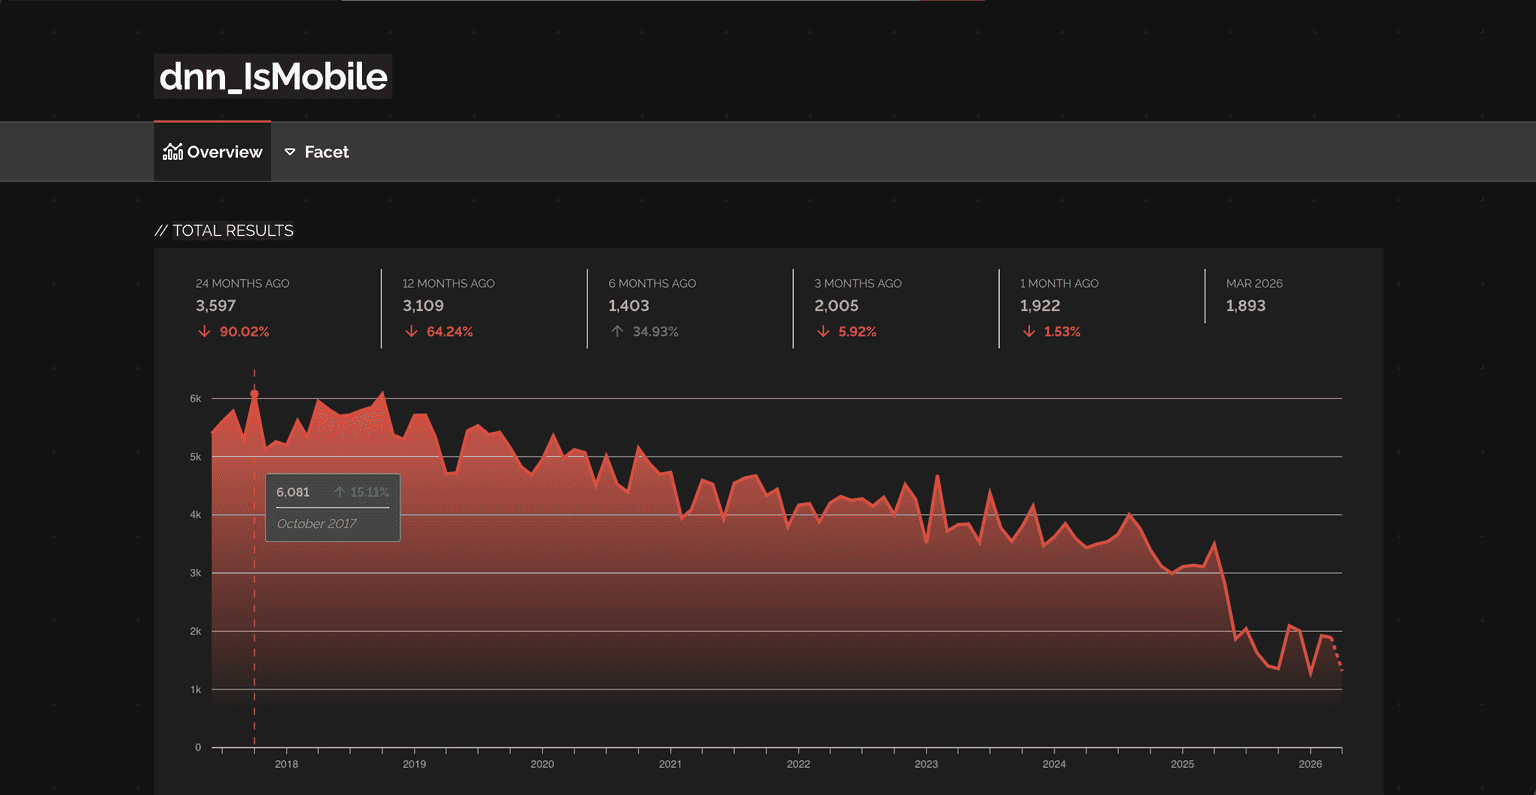The height and width of the screenshot is (795, 1536).
Task: Click the down arrow beside 5.92%
Action: click(823, 332)
